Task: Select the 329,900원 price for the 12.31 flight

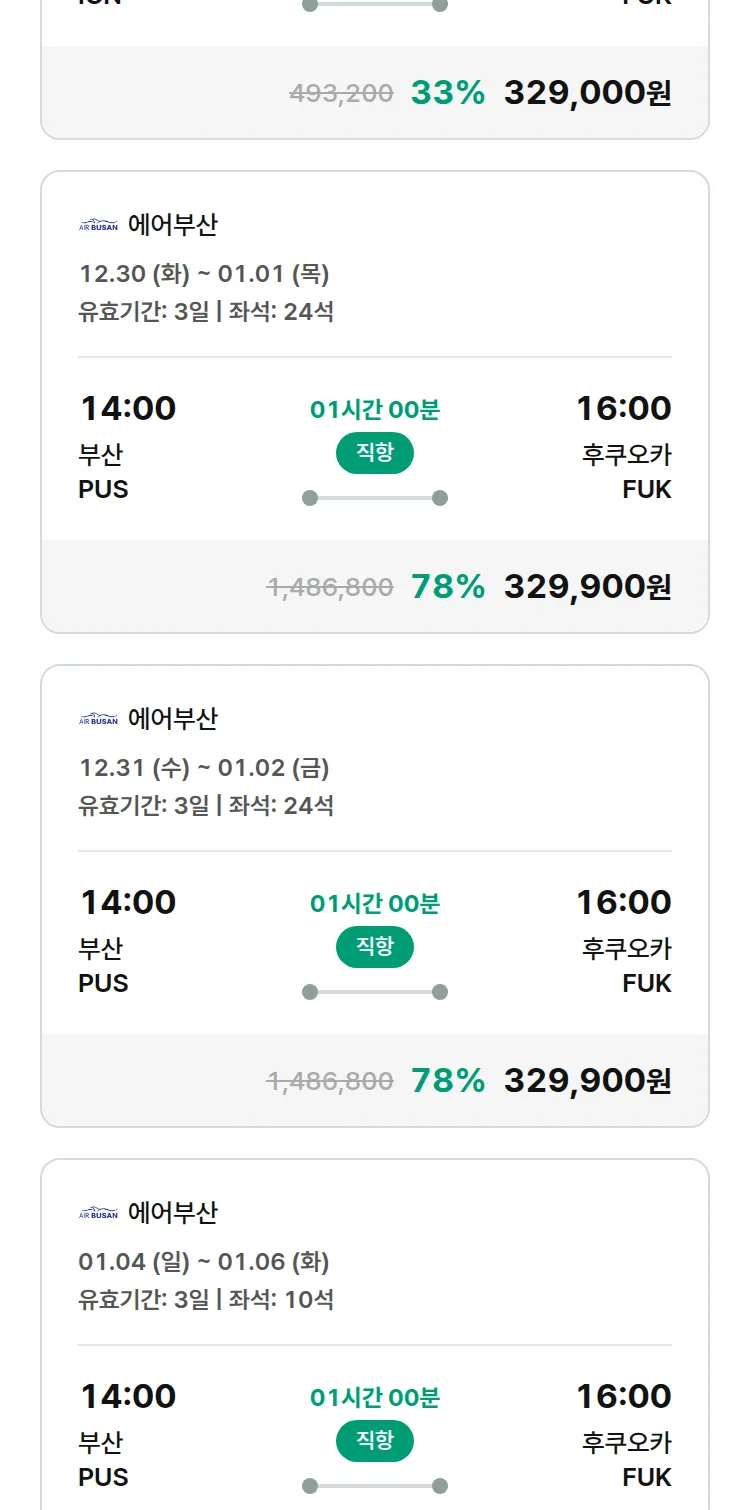Action: tap(587, 1081)
